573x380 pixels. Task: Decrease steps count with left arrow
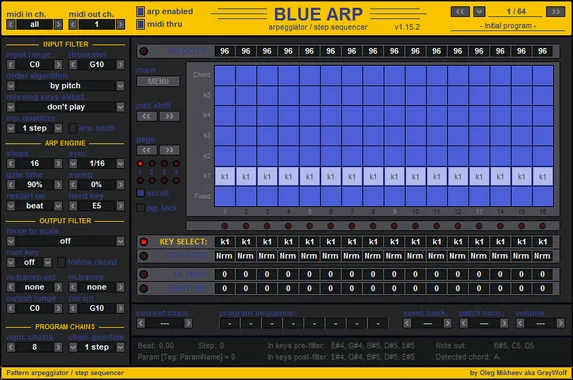click(11, 163)
